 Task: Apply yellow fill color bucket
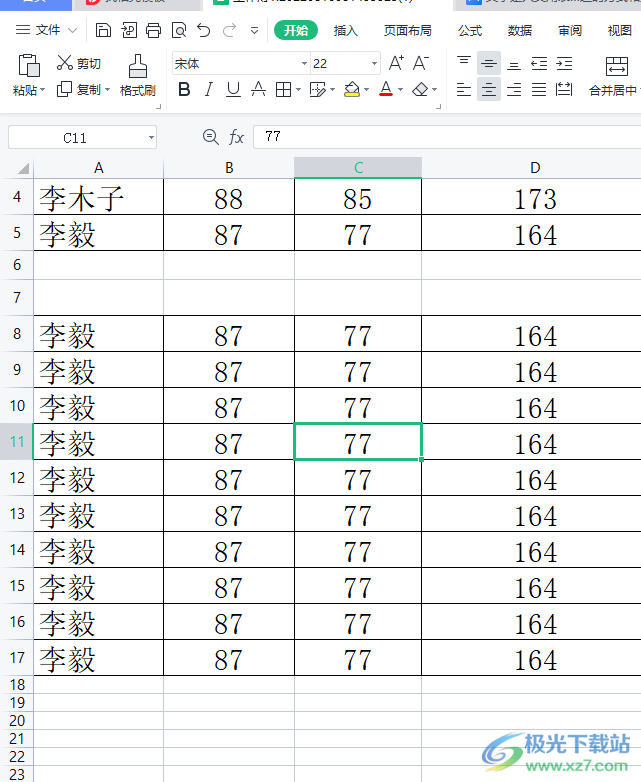coord(352,90)
